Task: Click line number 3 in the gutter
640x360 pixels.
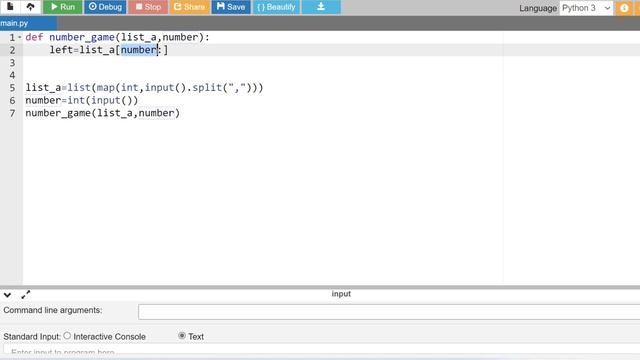Action: [12, 63]
